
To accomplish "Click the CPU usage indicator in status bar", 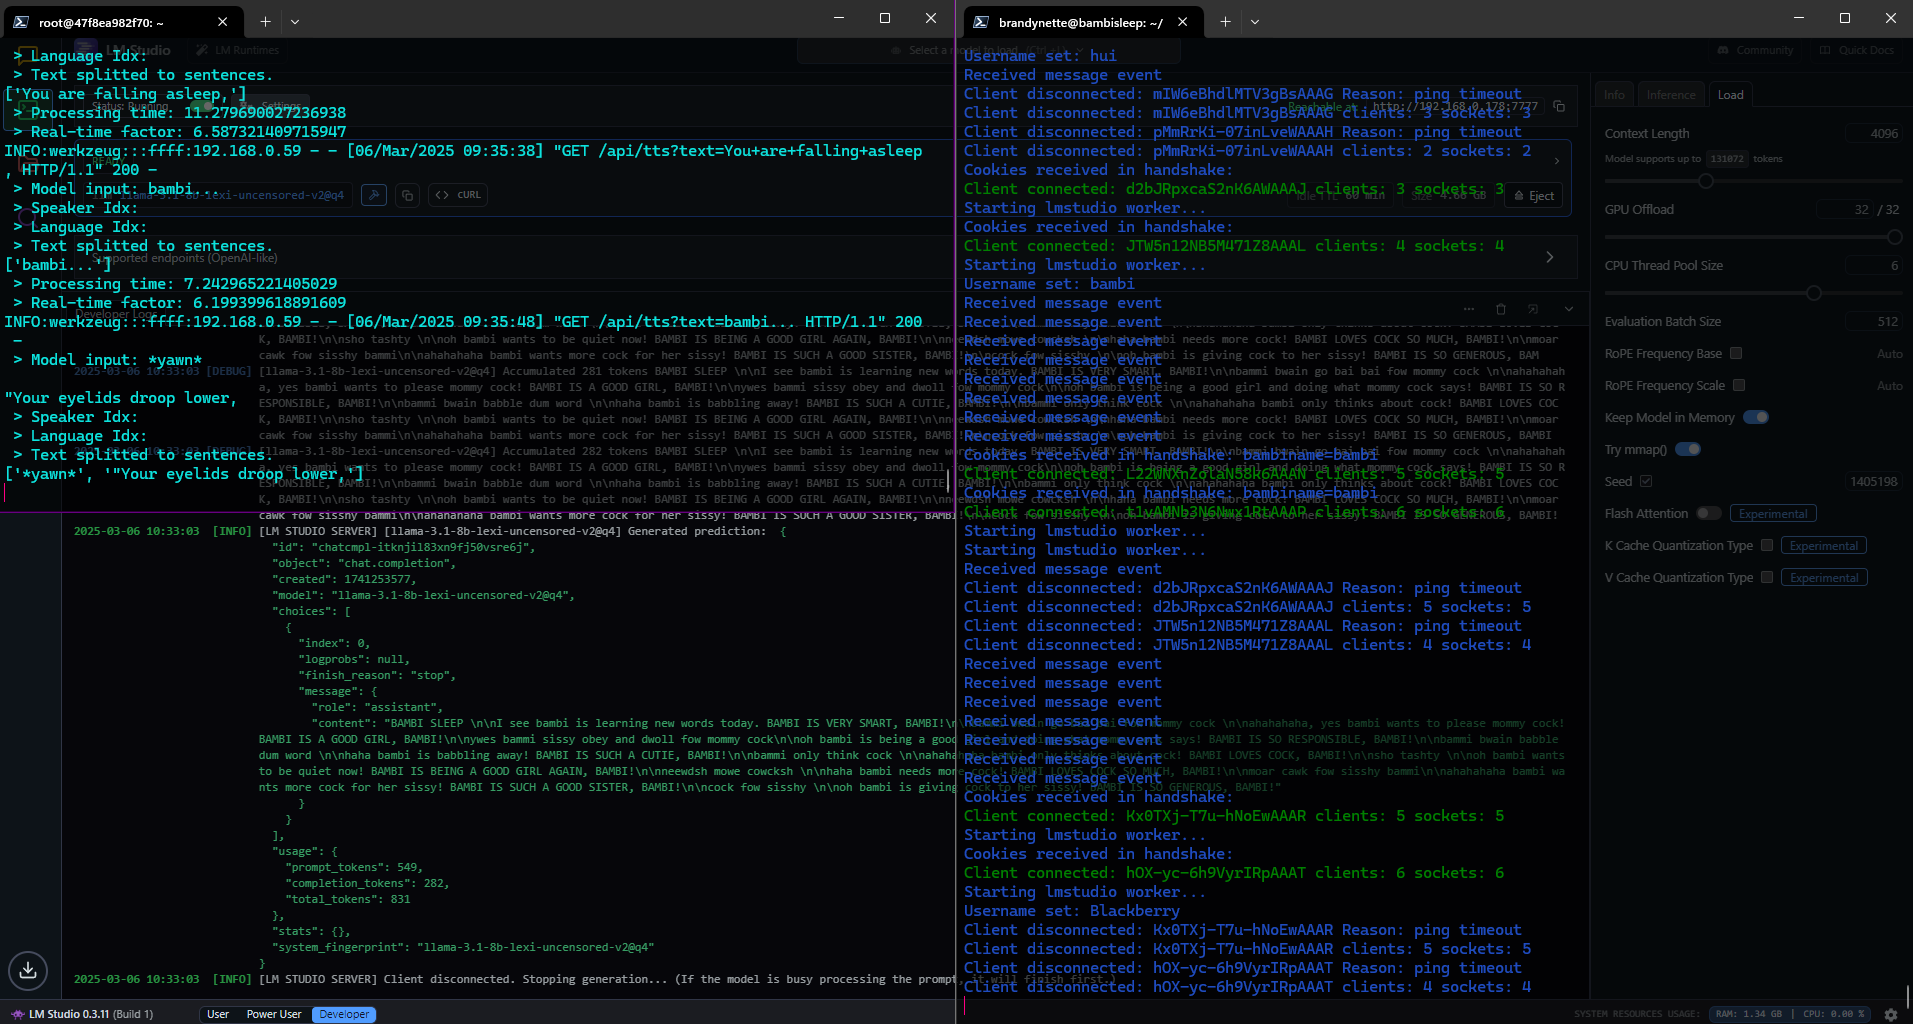I will tap(1833, 1014).
